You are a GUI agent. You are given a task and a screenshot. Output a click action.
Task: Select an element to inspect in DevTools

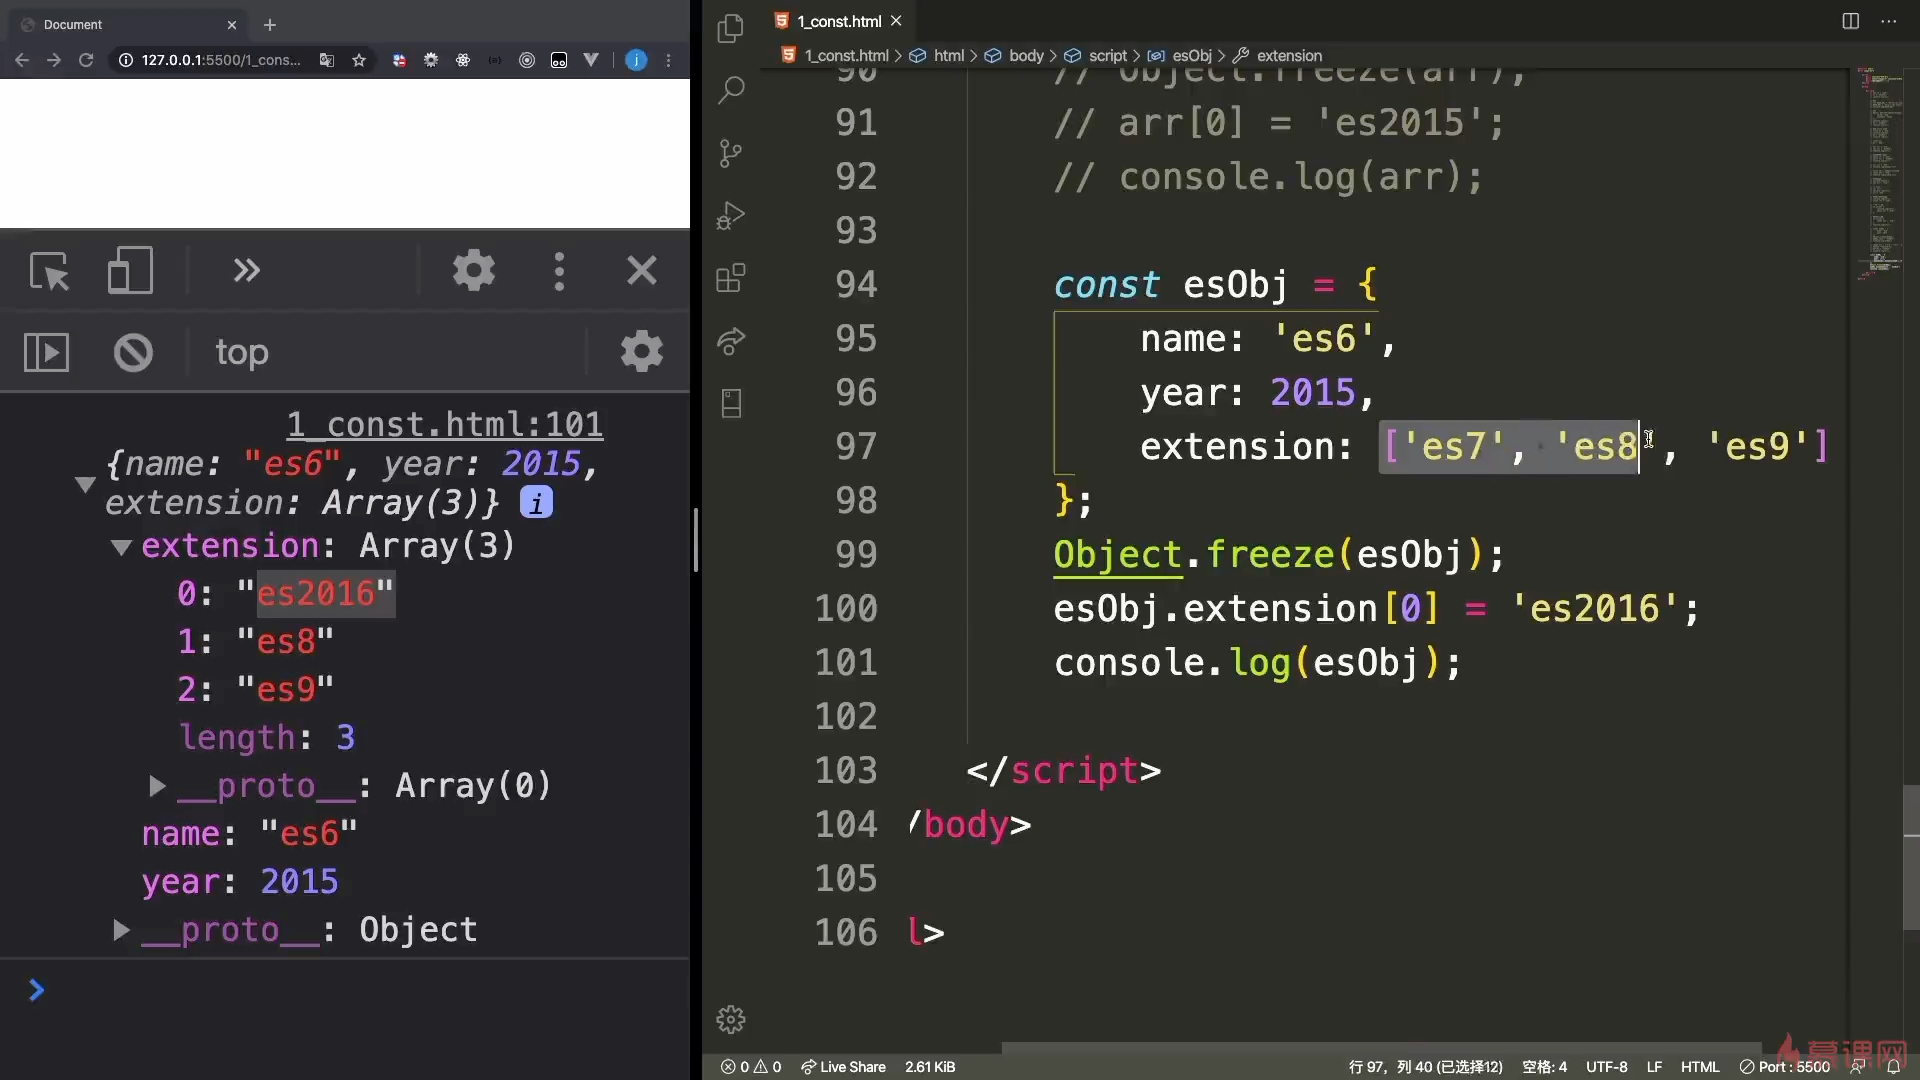coord(49,271)
